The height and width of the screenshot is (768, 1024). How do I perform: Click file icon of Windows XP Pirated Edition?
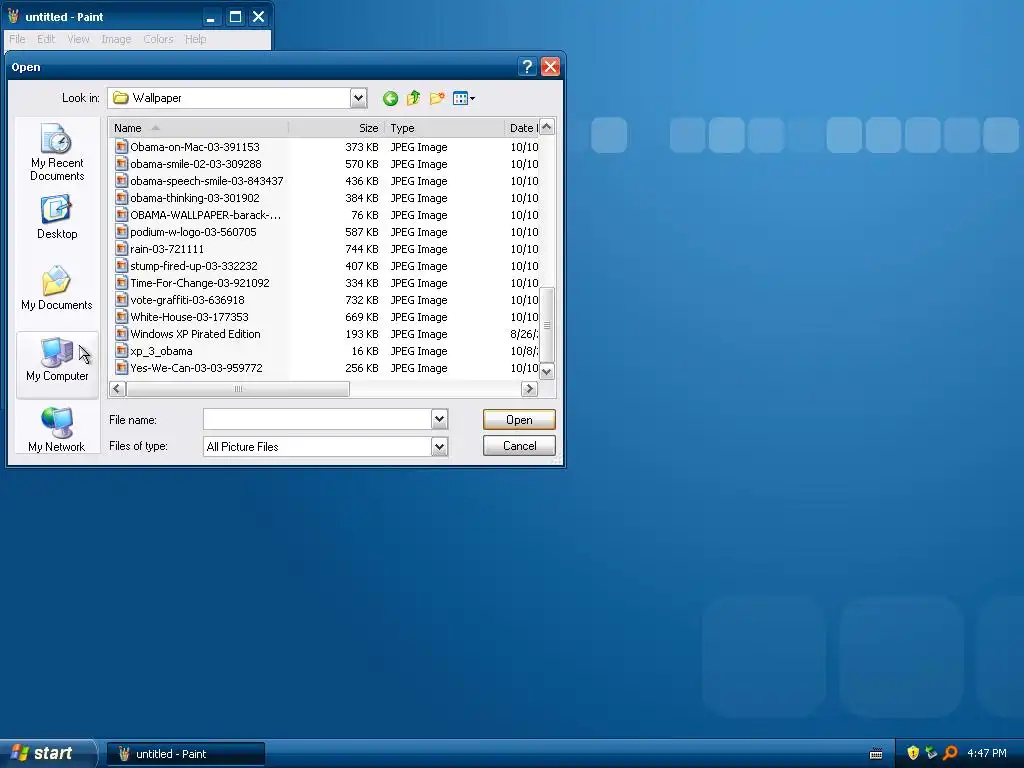click(121, 334)
